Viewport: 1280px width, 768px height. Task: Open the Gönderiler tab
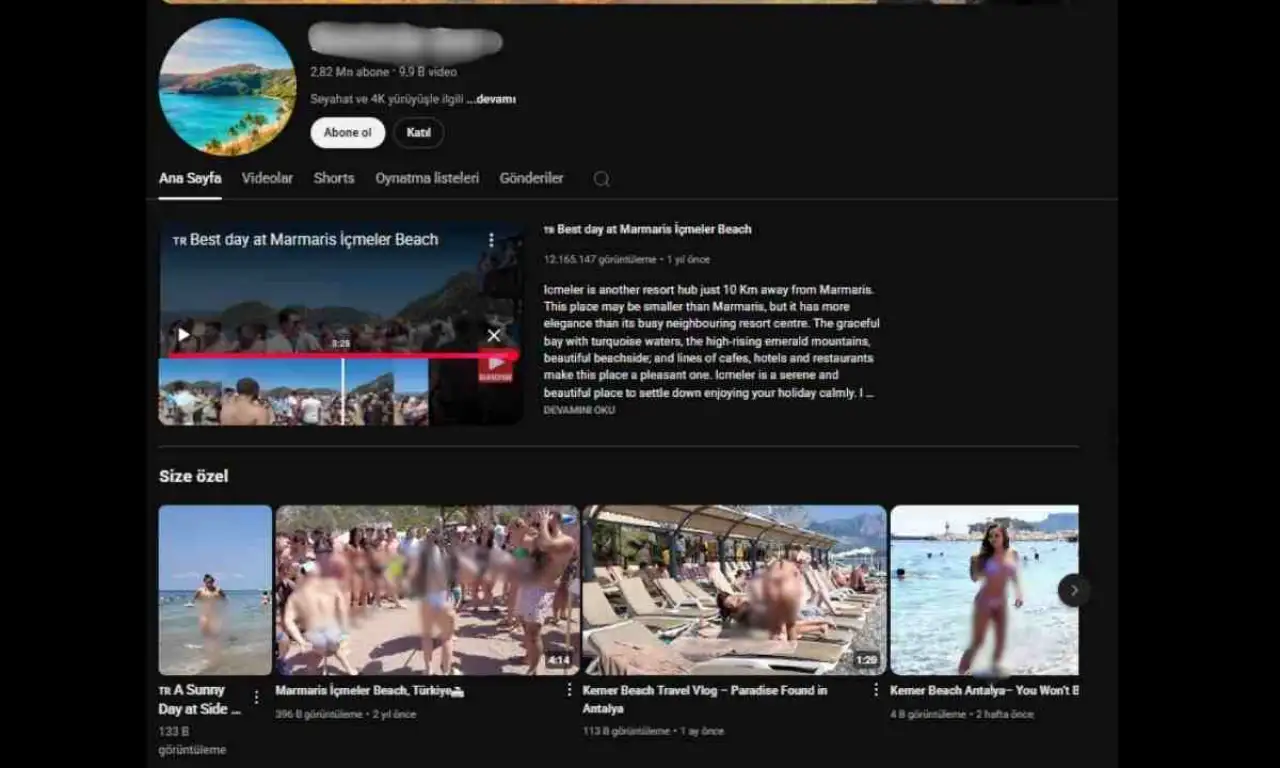point(531,178)
